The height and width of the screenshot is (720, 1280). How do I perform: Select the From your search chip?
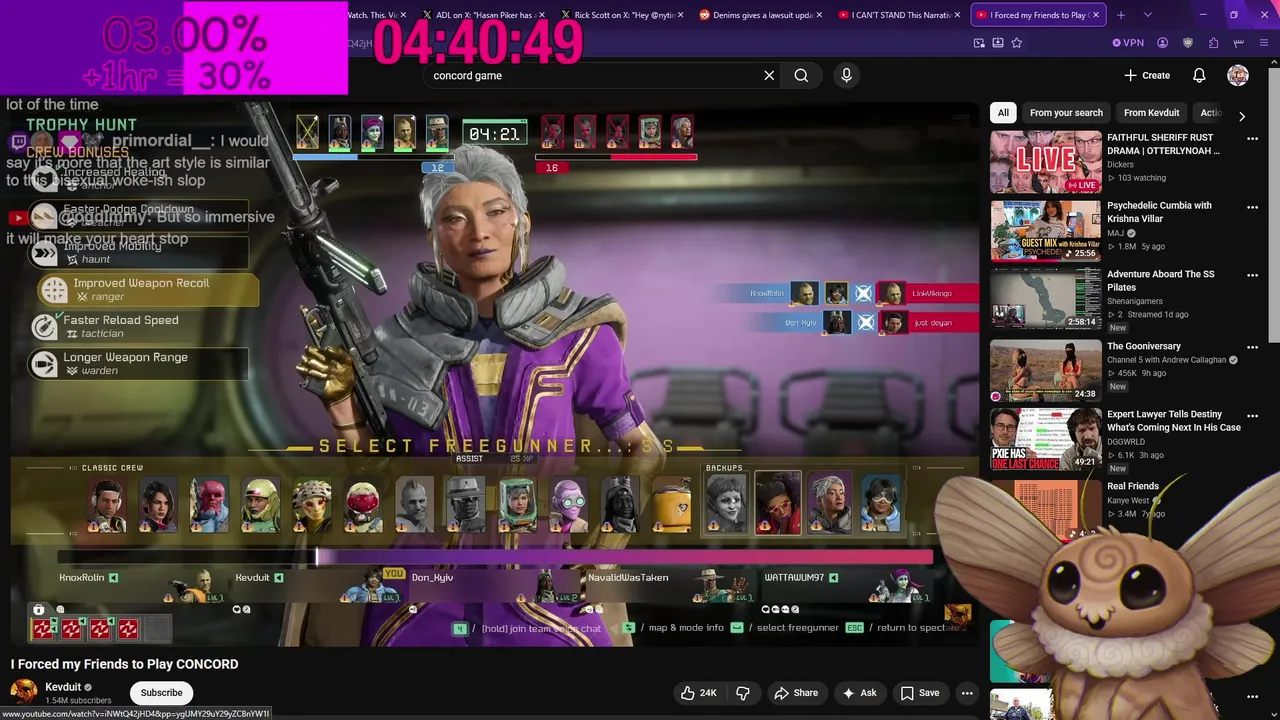1066,113
